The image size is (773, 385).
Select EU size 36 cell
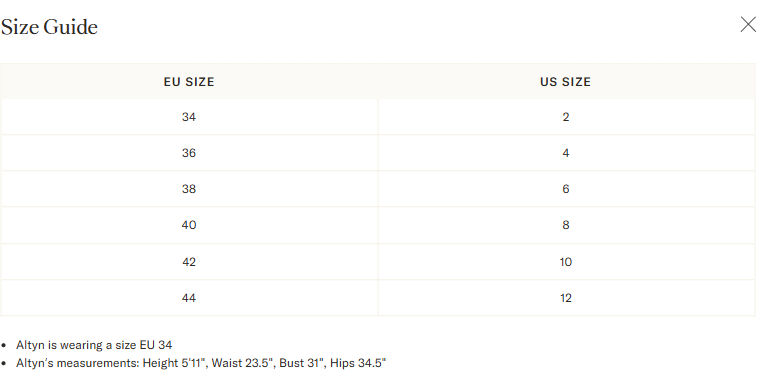point(189,153)
